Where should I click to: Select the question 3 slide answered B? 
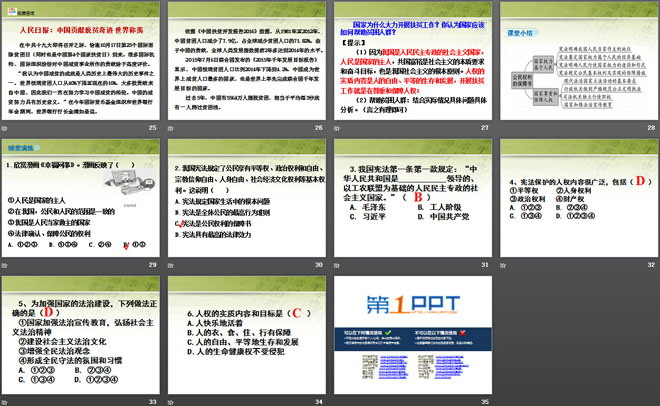(x=413, y=198)
